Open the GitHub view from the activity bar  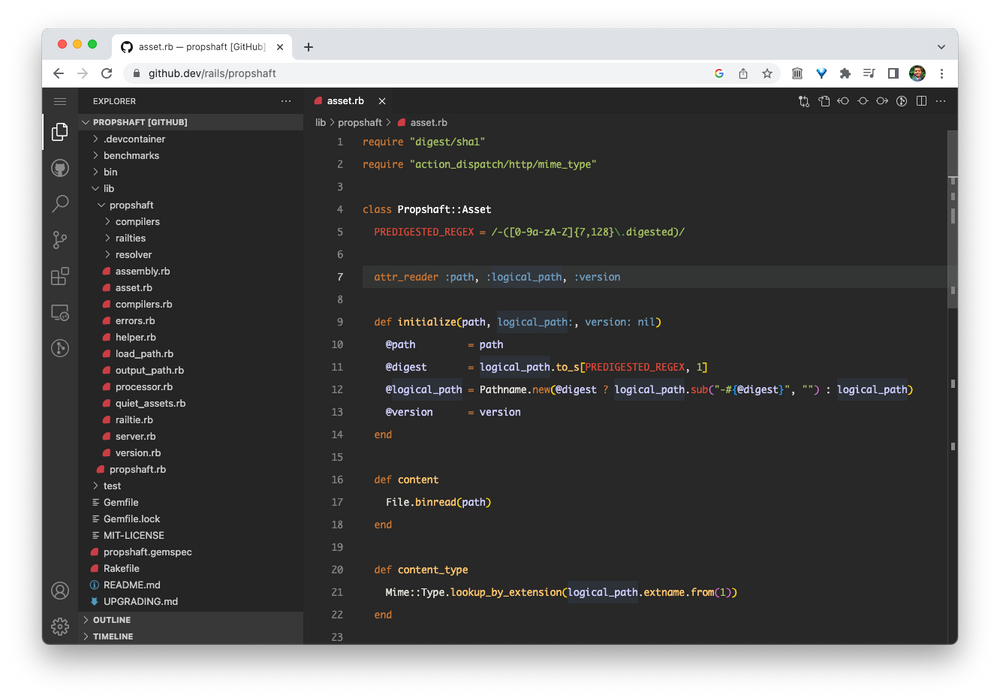click(60, 167)
